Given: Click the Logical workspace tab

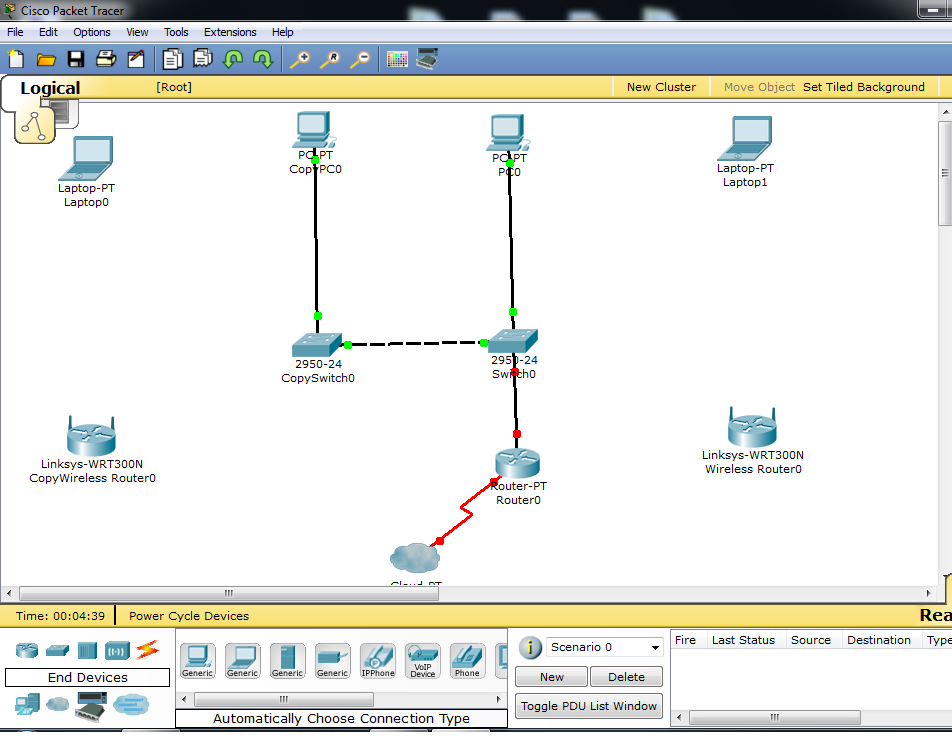Looking at the screenshot, I should pos(50,88).
